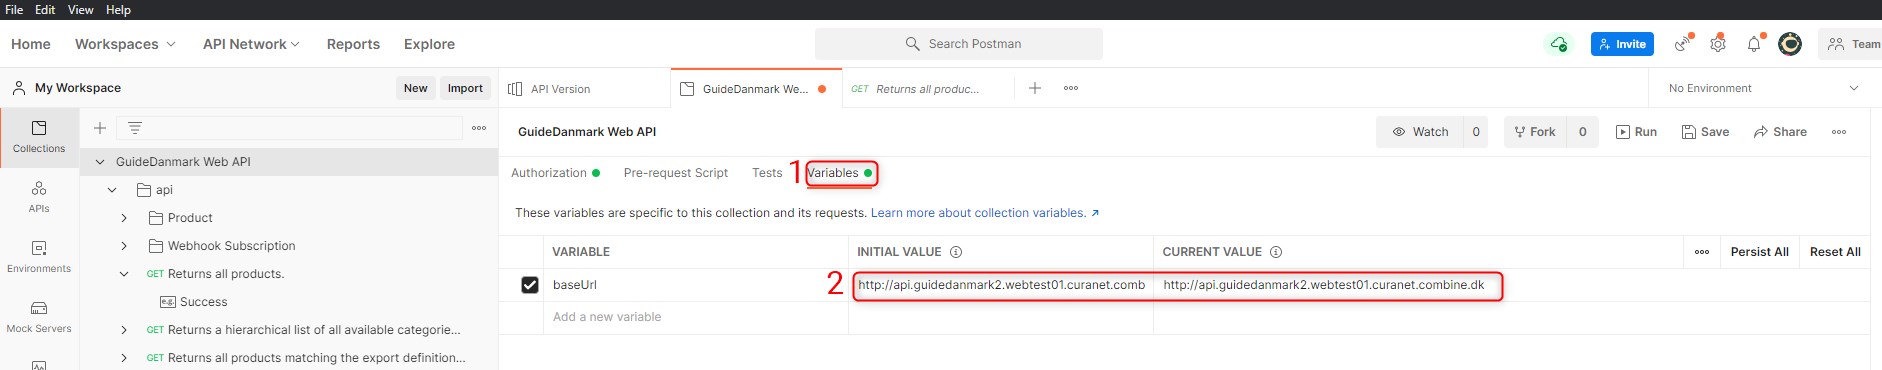
Task: Click the Import button
Action: pyautogui.click(x=465, y=88)
